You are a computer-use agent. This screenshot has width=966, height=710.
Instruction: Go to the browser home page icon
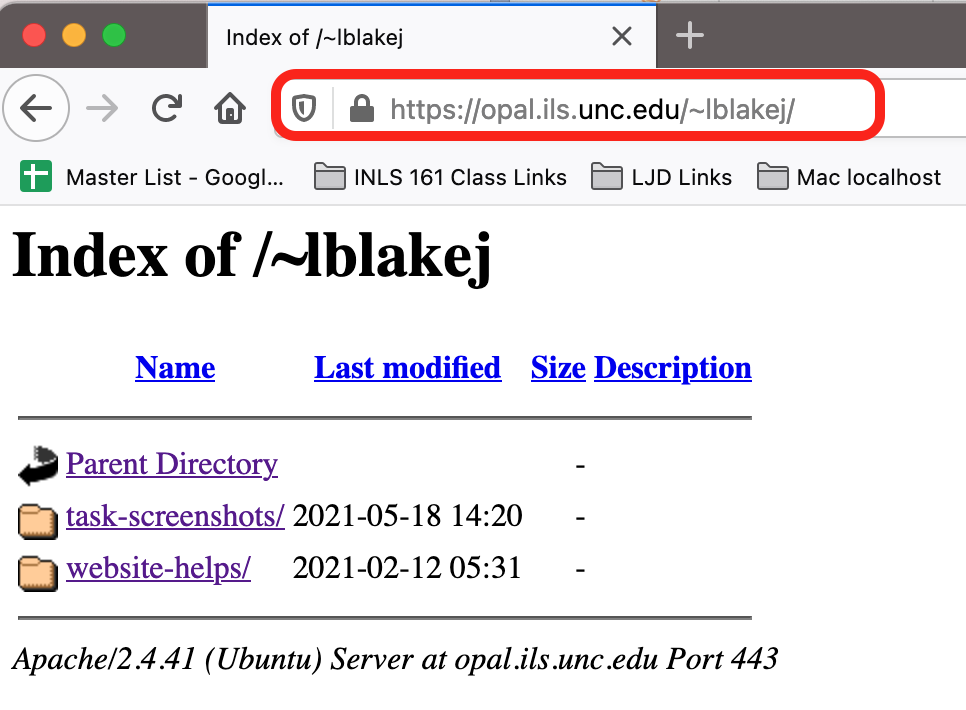click(230, 108)
